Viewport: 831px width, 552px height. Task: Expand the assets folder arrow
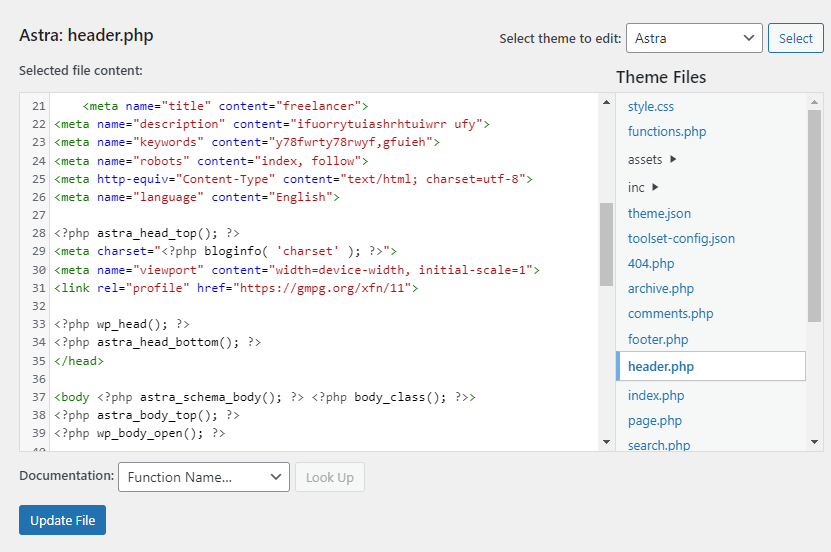coord(673,159)
